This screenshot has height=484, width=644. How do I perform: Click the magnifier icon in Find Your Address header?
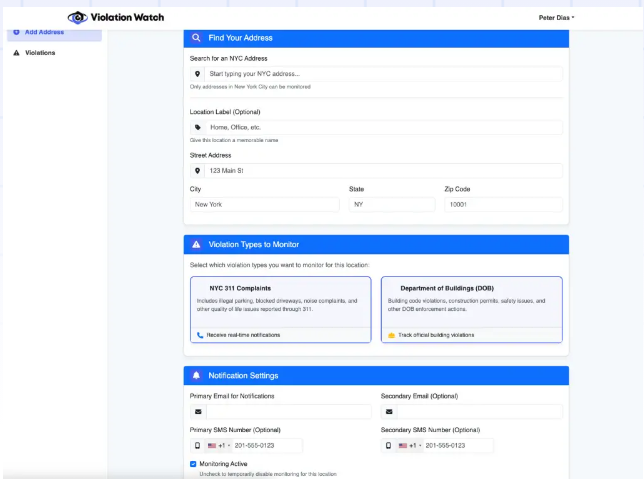pos(196,38)
